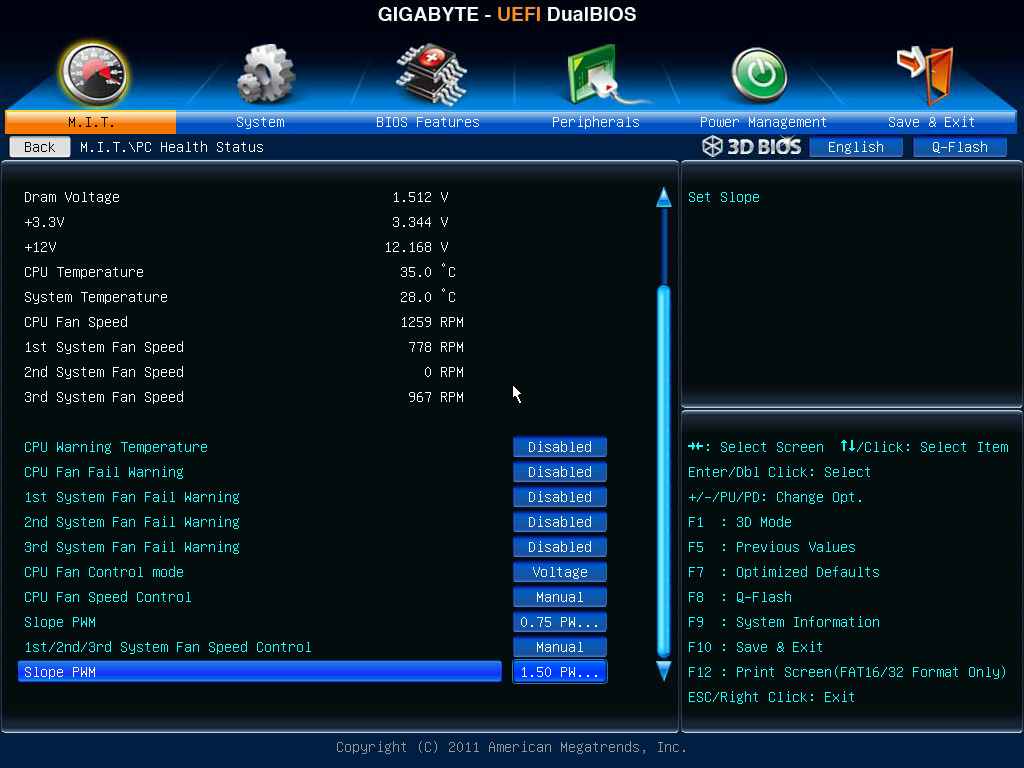Screen dimensions: 1024x768
Task: Select the 3rd System Fan Fail Warning label
Action: click(132, 547)
